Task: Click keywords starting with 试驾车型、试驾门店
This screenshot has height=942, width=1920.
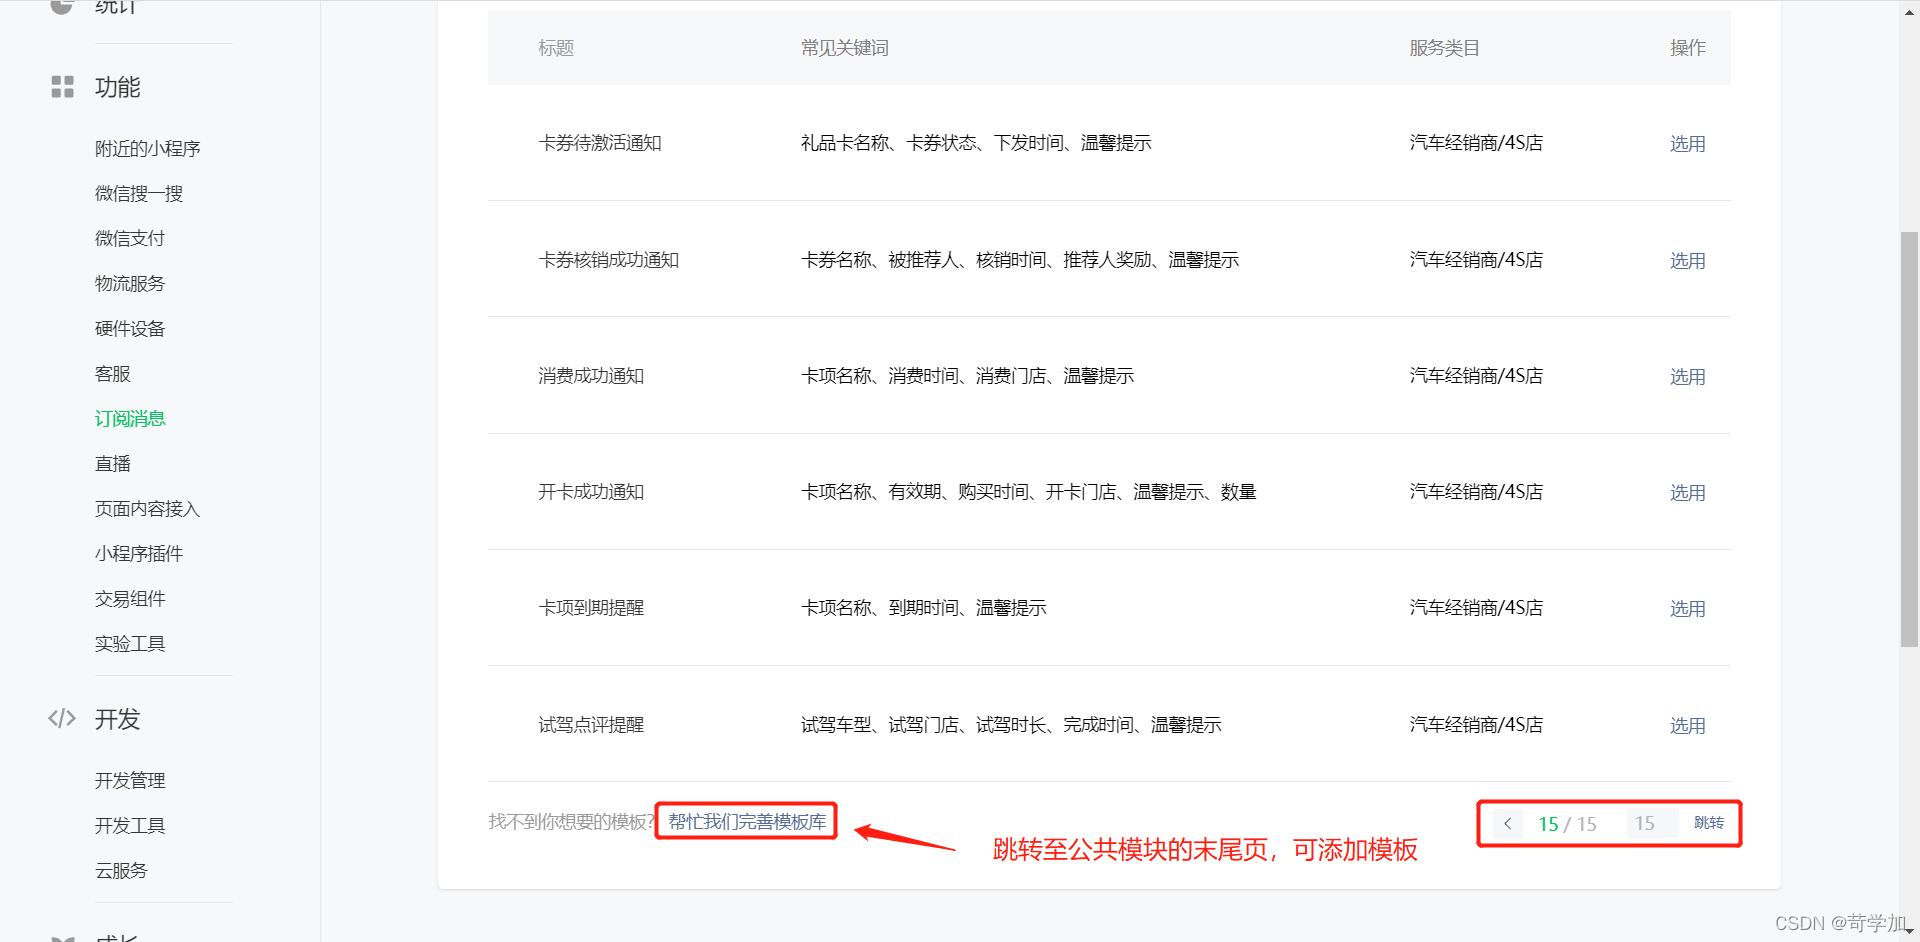Action: click(x=1011, y=725)
